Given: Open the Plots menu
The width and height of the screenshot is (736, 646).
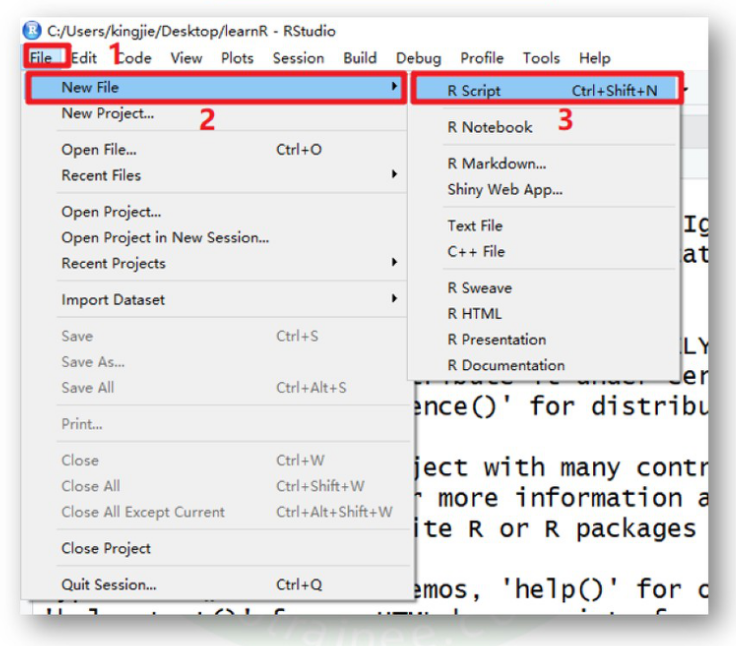Looking at the screenshot, I should coord(238,58).
